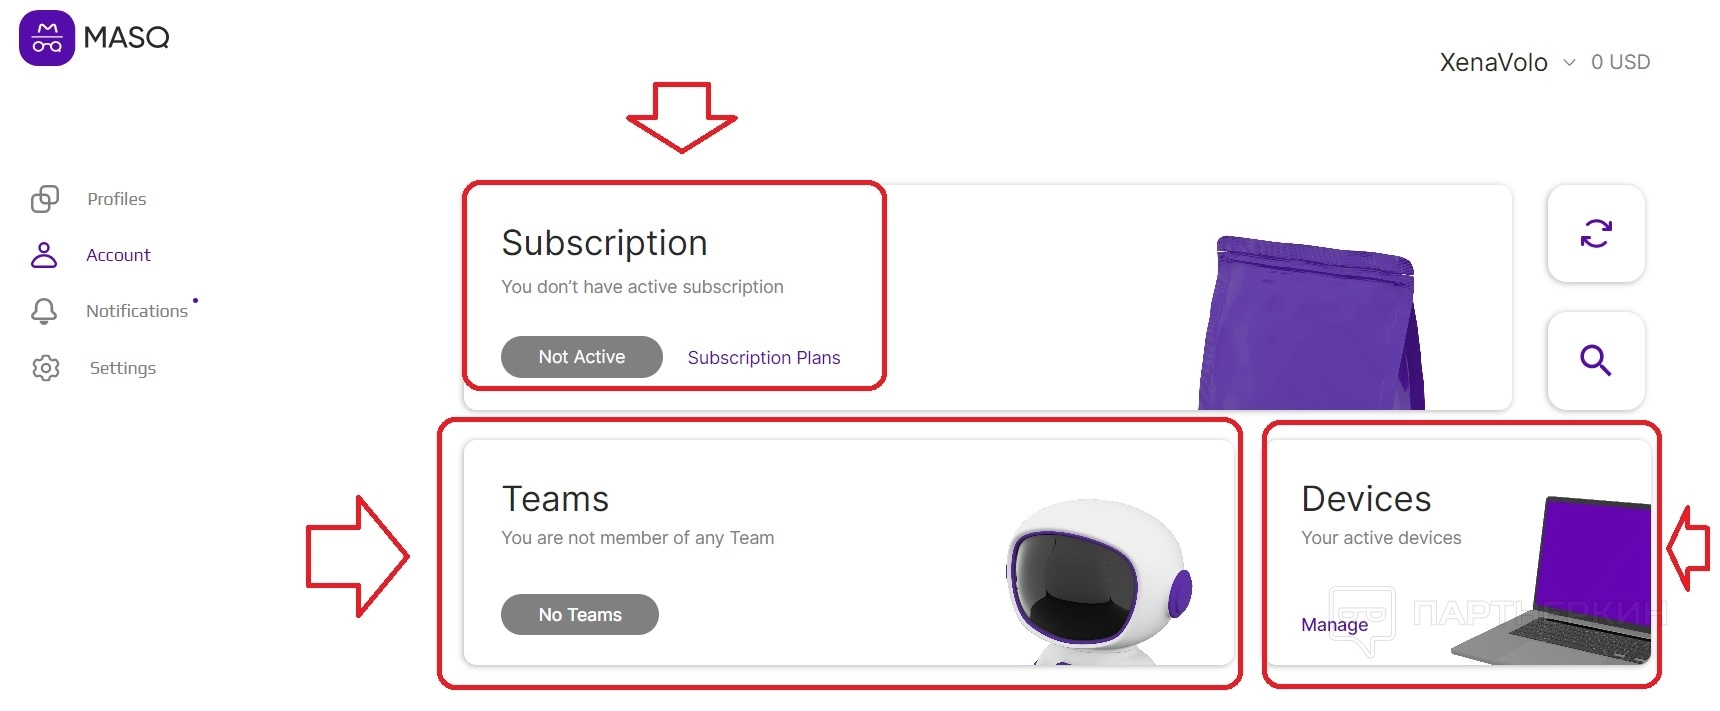
Task: Click the No Teams button
Action: click(580, 615)
